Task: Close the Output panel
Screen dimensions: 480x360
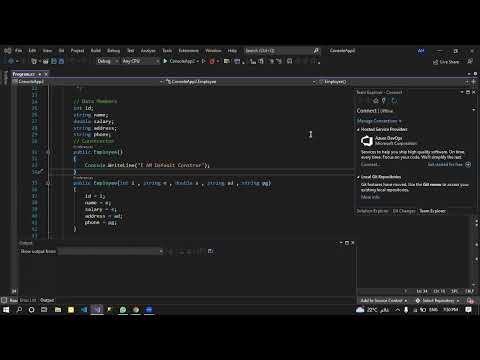Action: tap(352, 243)
